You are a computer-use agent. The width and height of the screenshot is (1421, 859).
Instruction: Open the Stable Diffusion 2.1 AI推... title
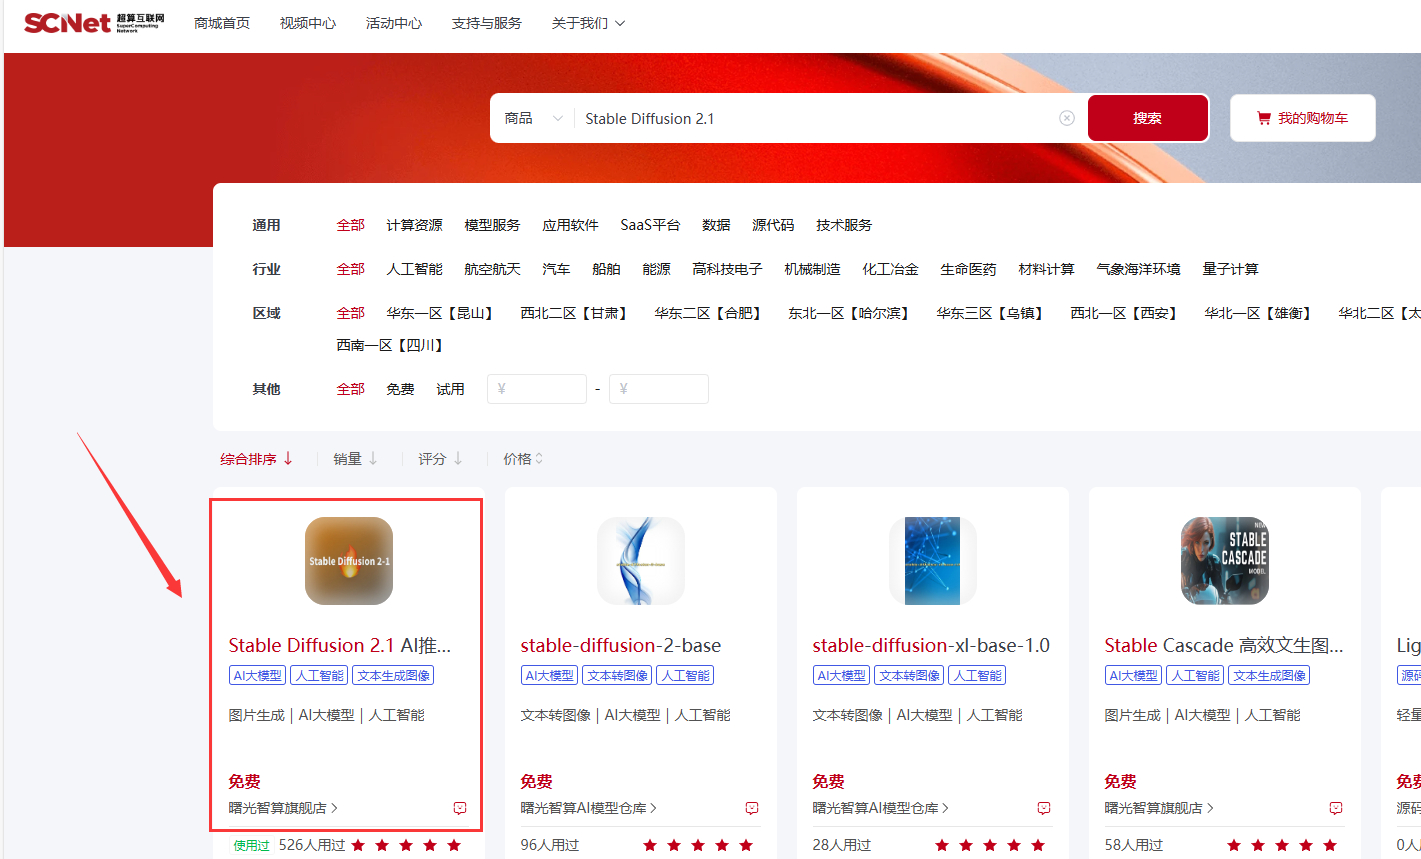340,645
